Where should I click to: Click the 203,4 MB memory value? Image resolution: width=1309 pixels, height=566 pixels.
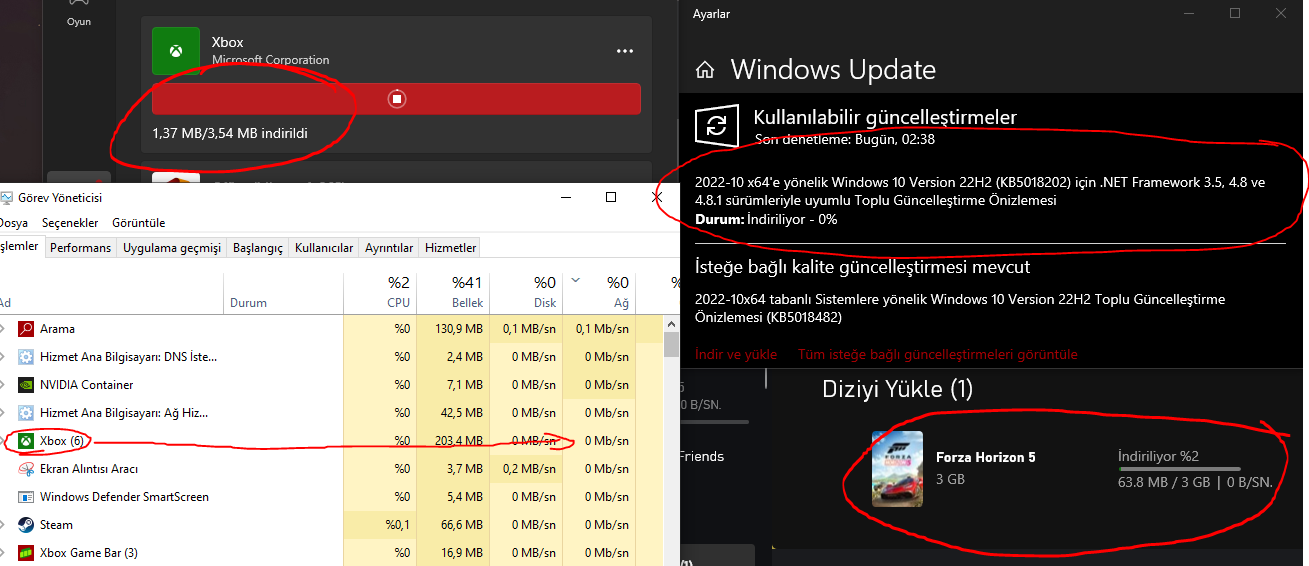pos(460,441)
